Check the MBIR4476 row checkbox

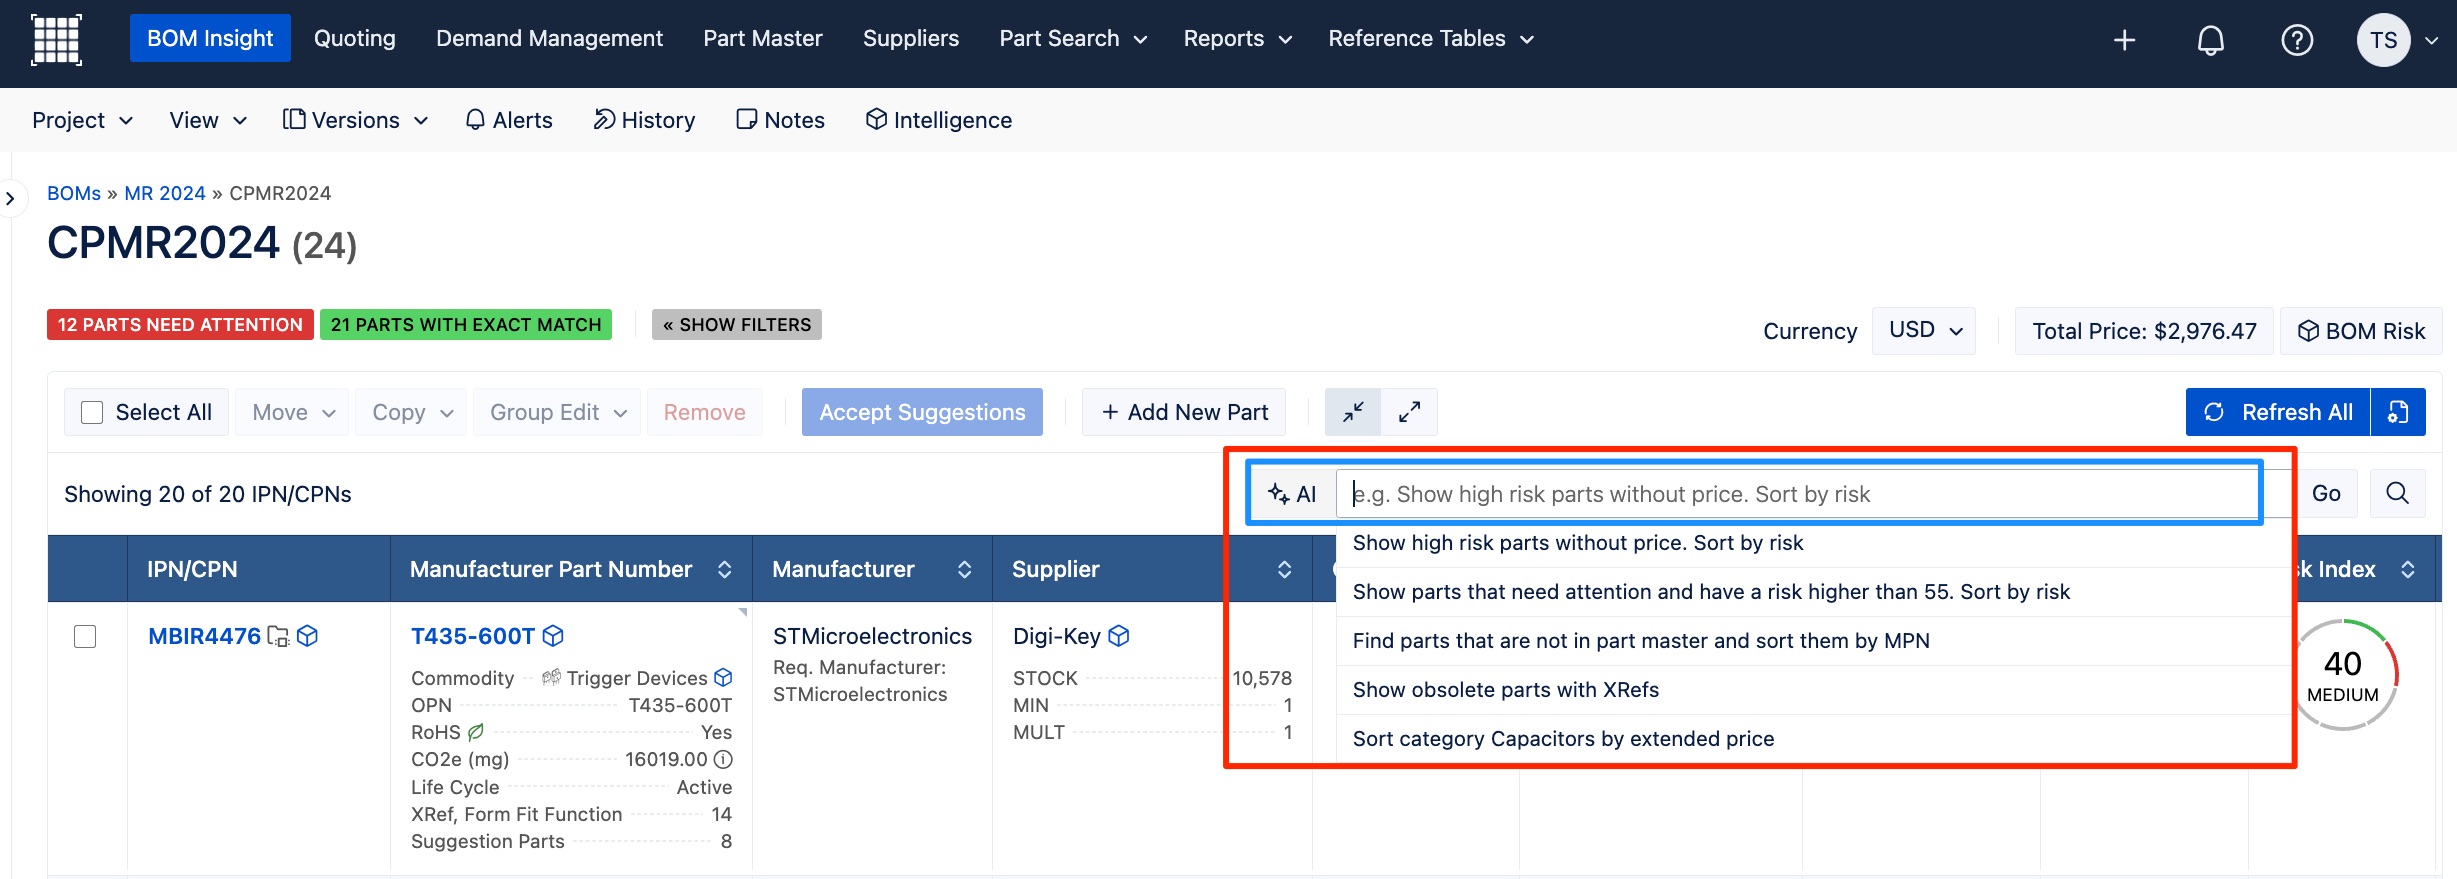(x=85, y=636)
